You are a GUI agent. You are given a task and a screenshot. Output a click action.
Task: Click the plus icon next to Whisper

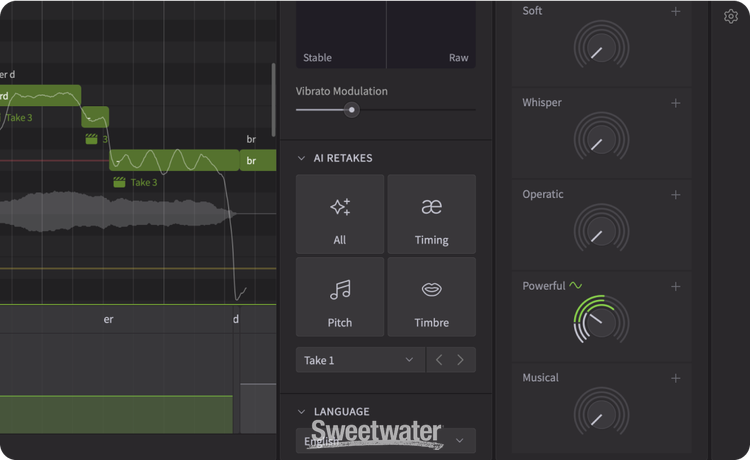(676, 103)
